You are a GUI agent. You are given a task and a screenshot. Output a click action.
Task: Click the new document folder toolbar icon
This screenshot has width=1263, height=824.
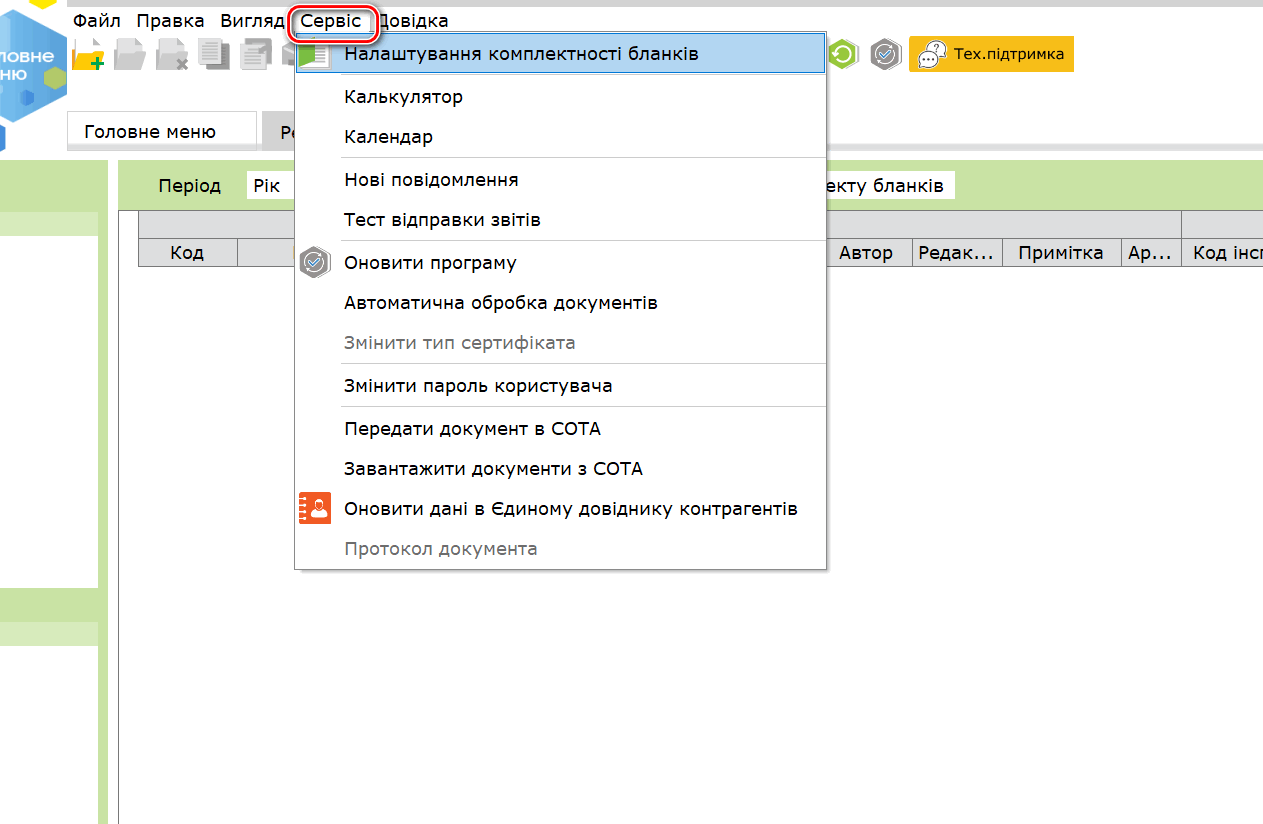click(x=88, y=54)
